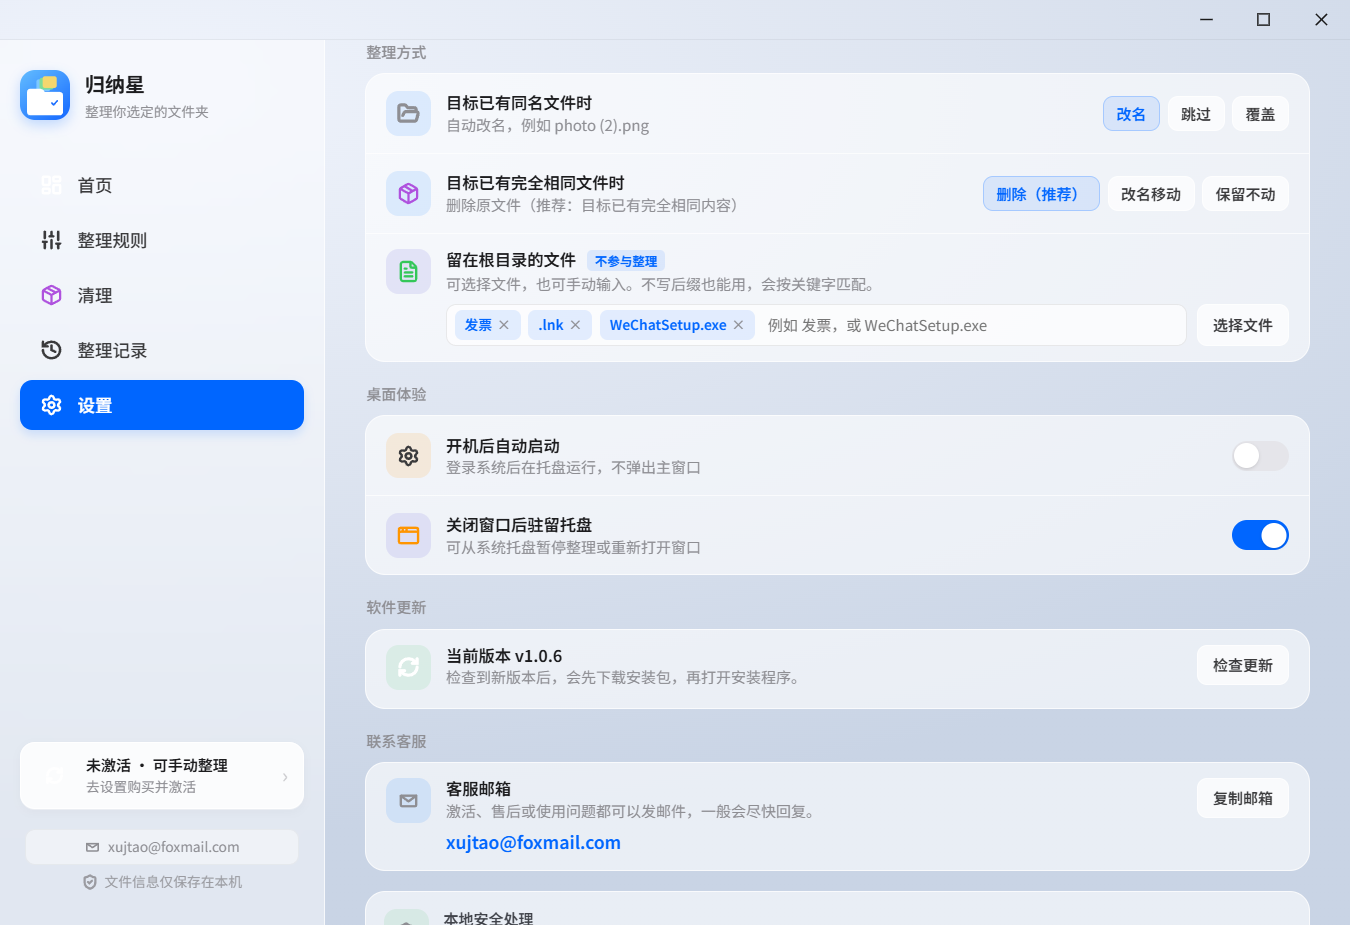Click the shield icon beside 文件信息仅保存在本机
The image size is (1350, 925).
pyautogui.click(x=90, y=882)
